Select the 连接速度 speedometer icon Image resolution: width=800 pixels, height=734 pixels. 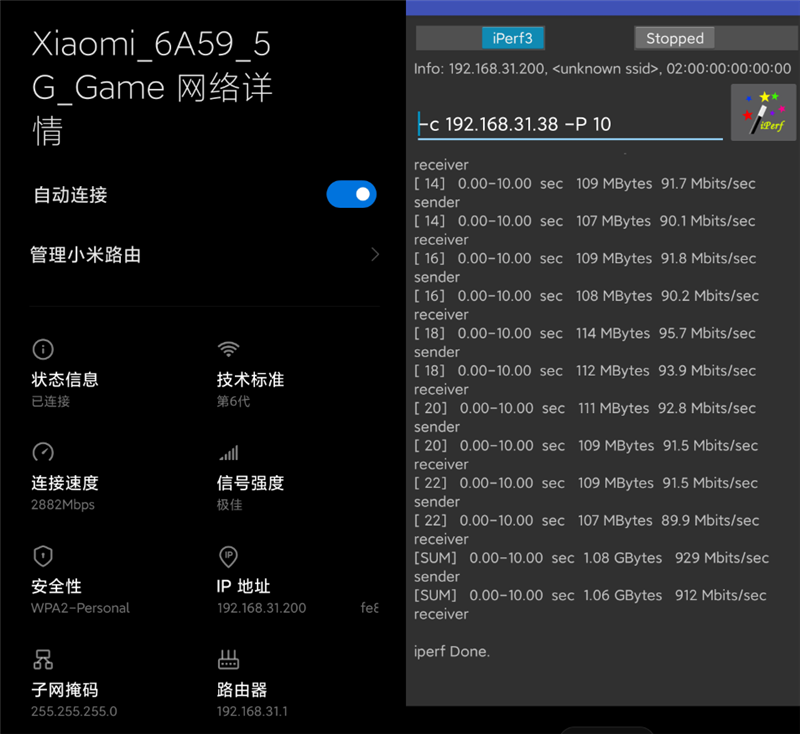pos(42,454)
